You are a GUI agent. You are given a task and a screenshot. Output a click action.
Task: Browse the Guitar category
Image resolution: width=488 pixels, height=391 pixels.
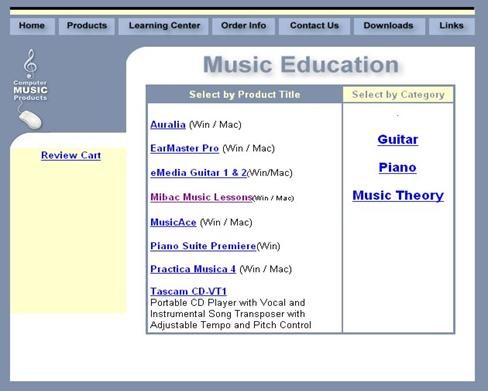point(398,139)
